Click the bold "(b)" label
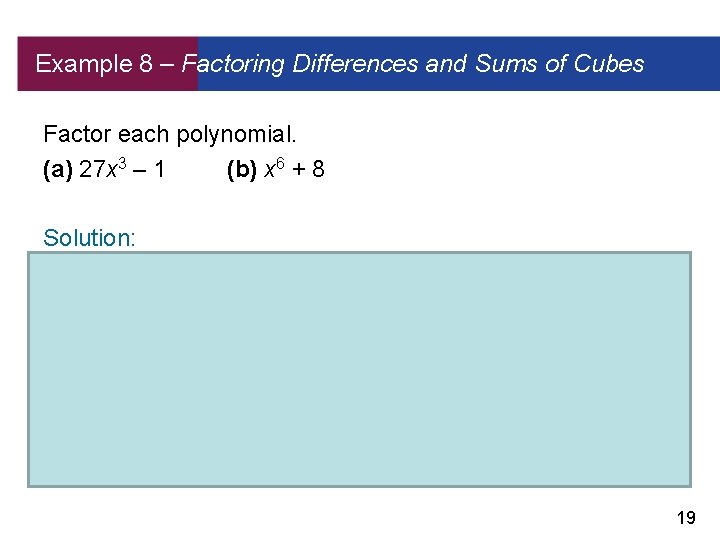Image resolution: width=720 pixels, height=540 pixels. click(243, 170)
